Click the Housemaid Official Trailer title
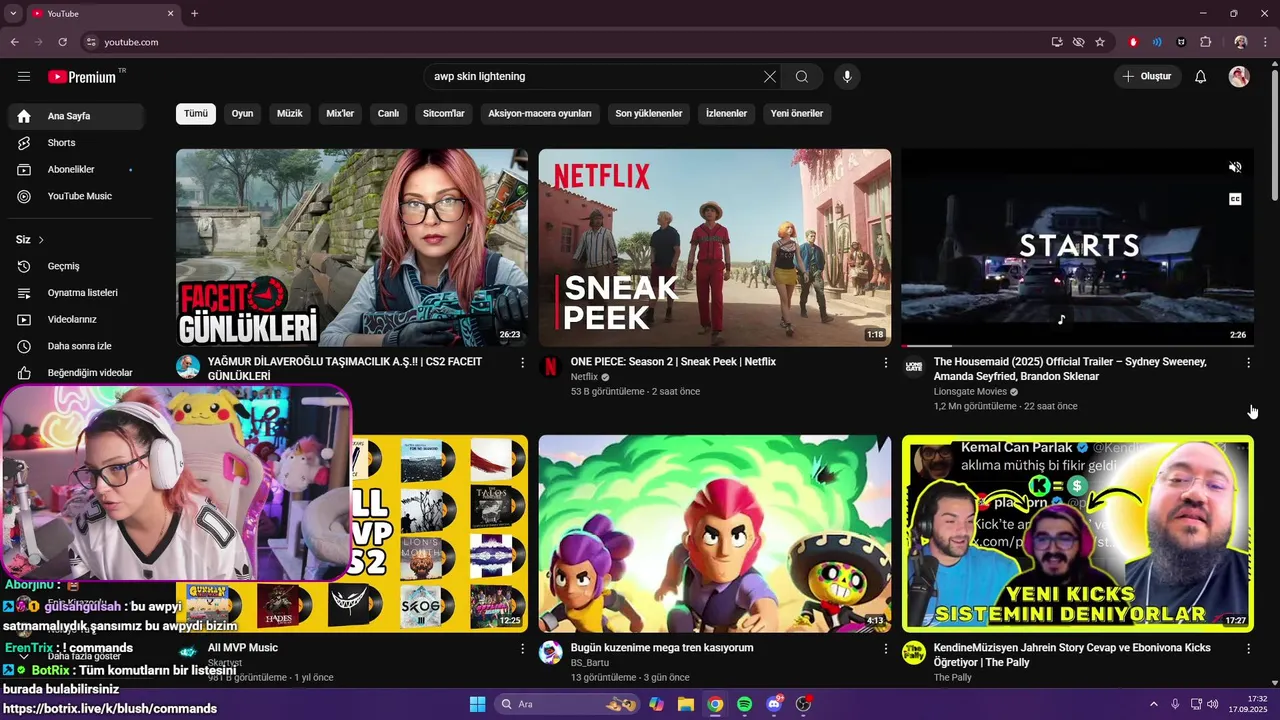Viewport: 1280px width, 720px height. pos(1070,369)
